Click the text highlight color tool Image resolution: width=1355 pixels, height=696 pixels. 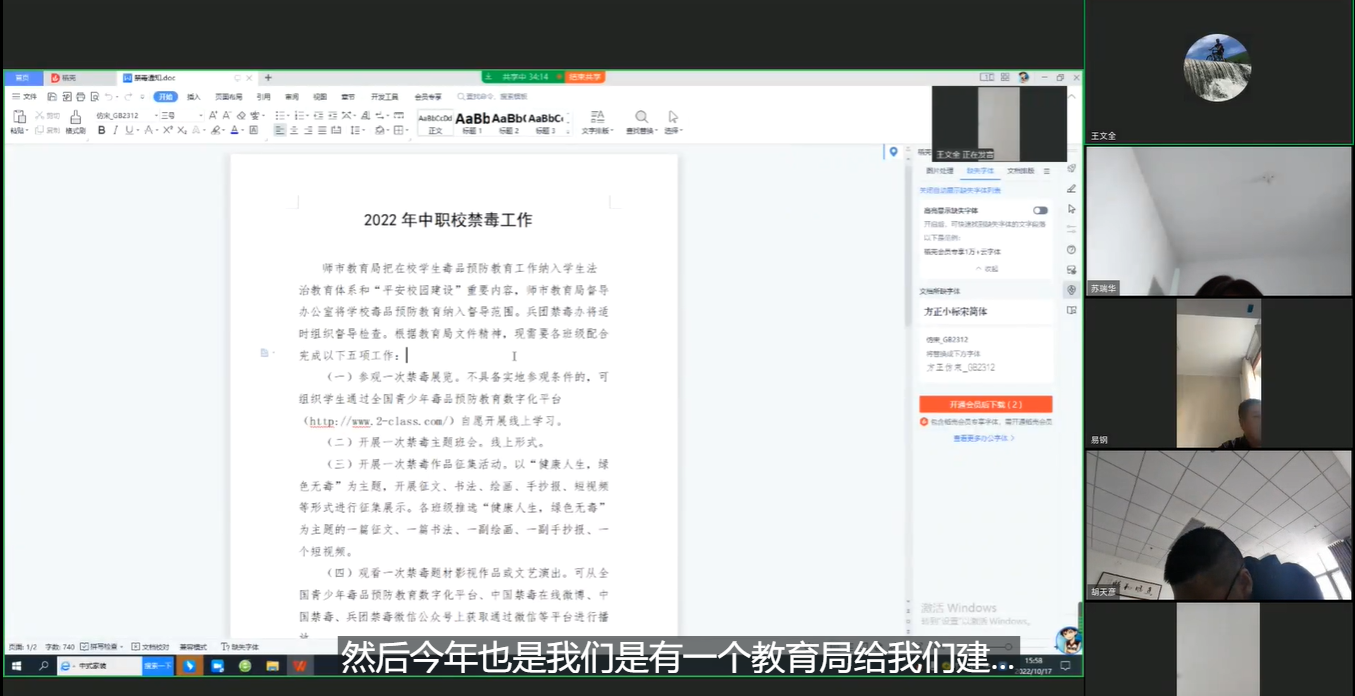(x=215, y=130)
